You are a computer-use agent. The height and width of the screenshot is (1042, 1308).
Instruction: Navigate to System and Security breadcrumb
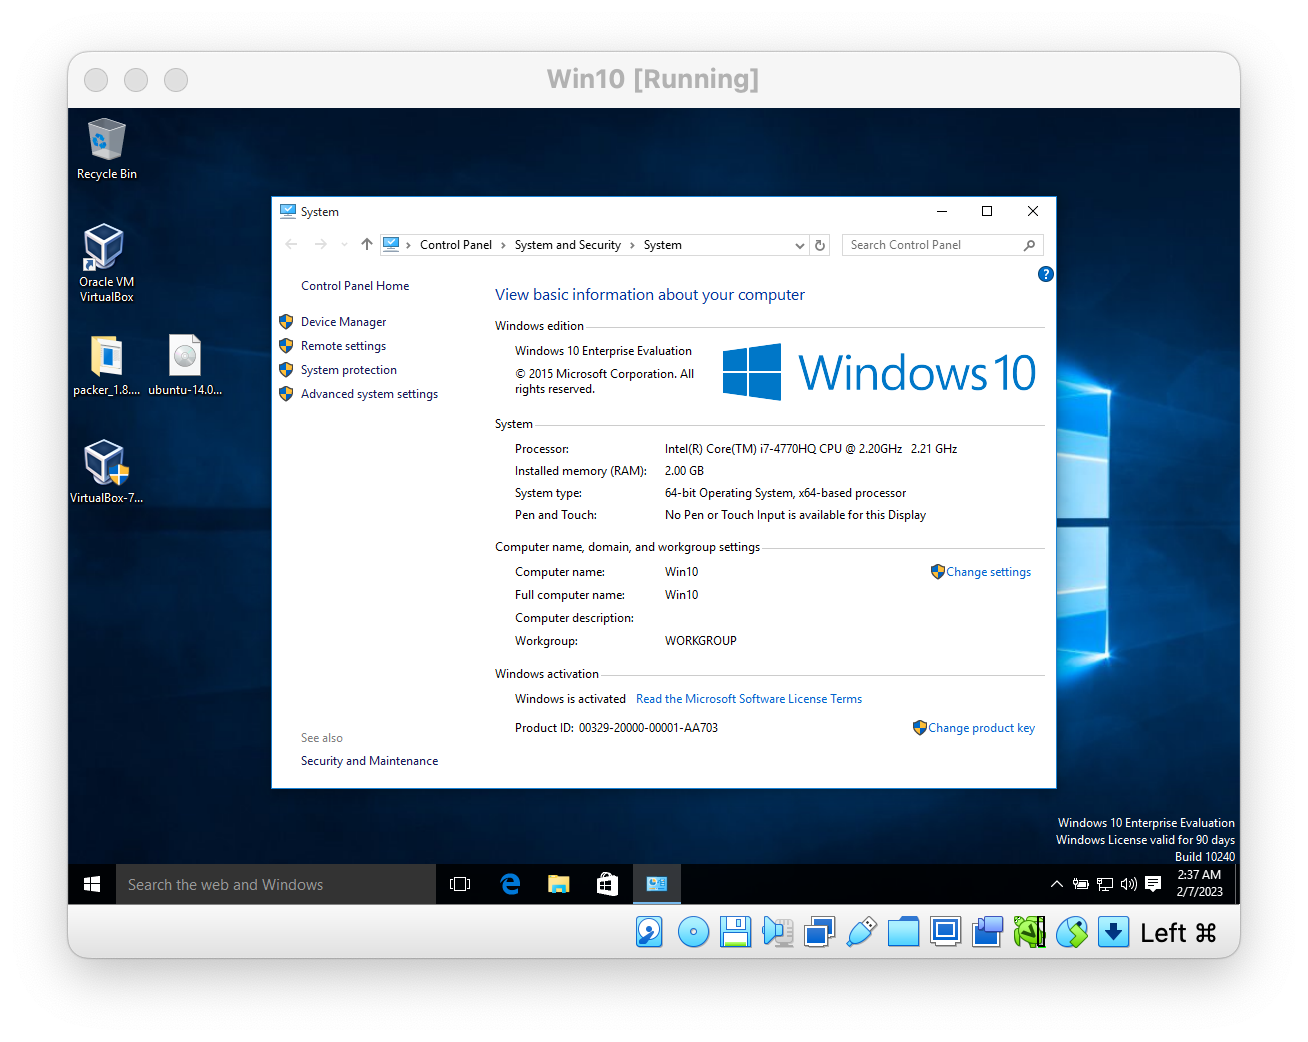[567, 245]
